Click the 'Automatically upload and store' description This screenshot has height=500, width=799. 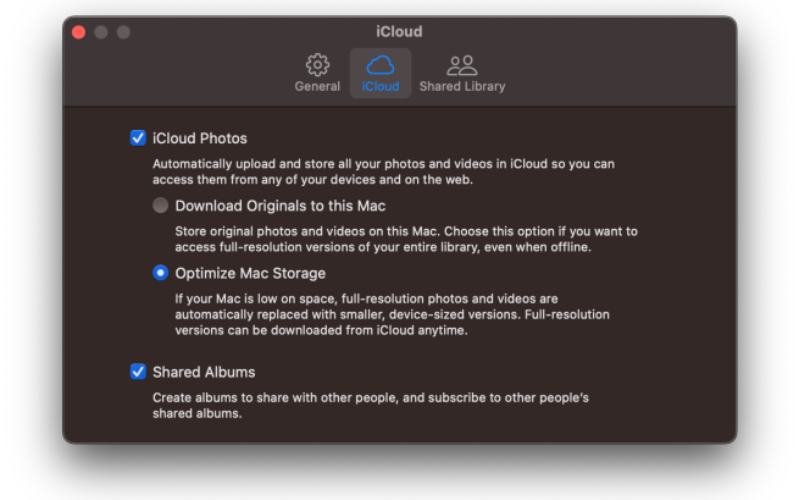tap(384, 171)
